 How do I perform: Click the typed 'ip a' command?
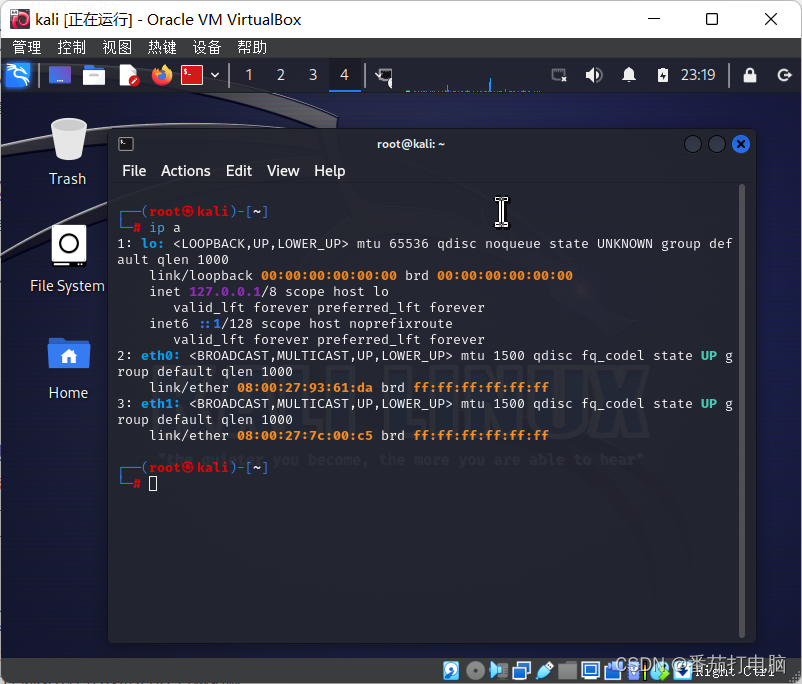(x=165, y=228)
